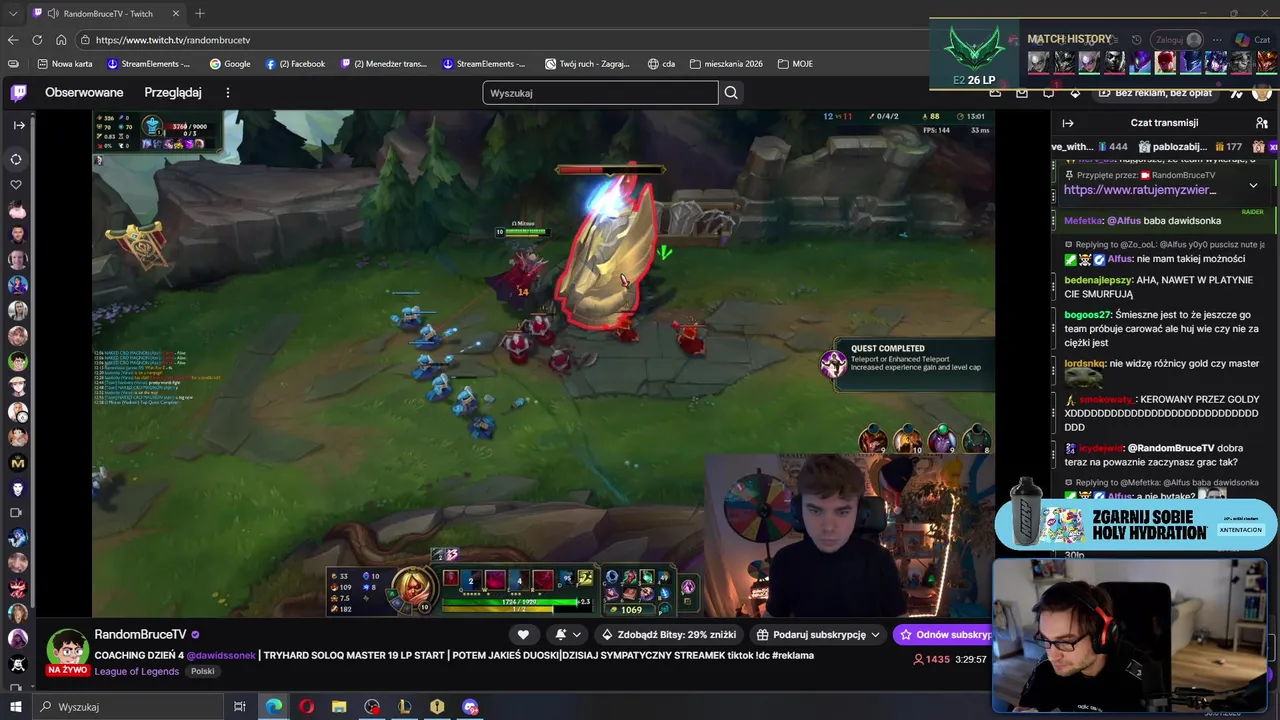Click the Zaloguj profile button
1280x720 pixels.
(1178, 40)
